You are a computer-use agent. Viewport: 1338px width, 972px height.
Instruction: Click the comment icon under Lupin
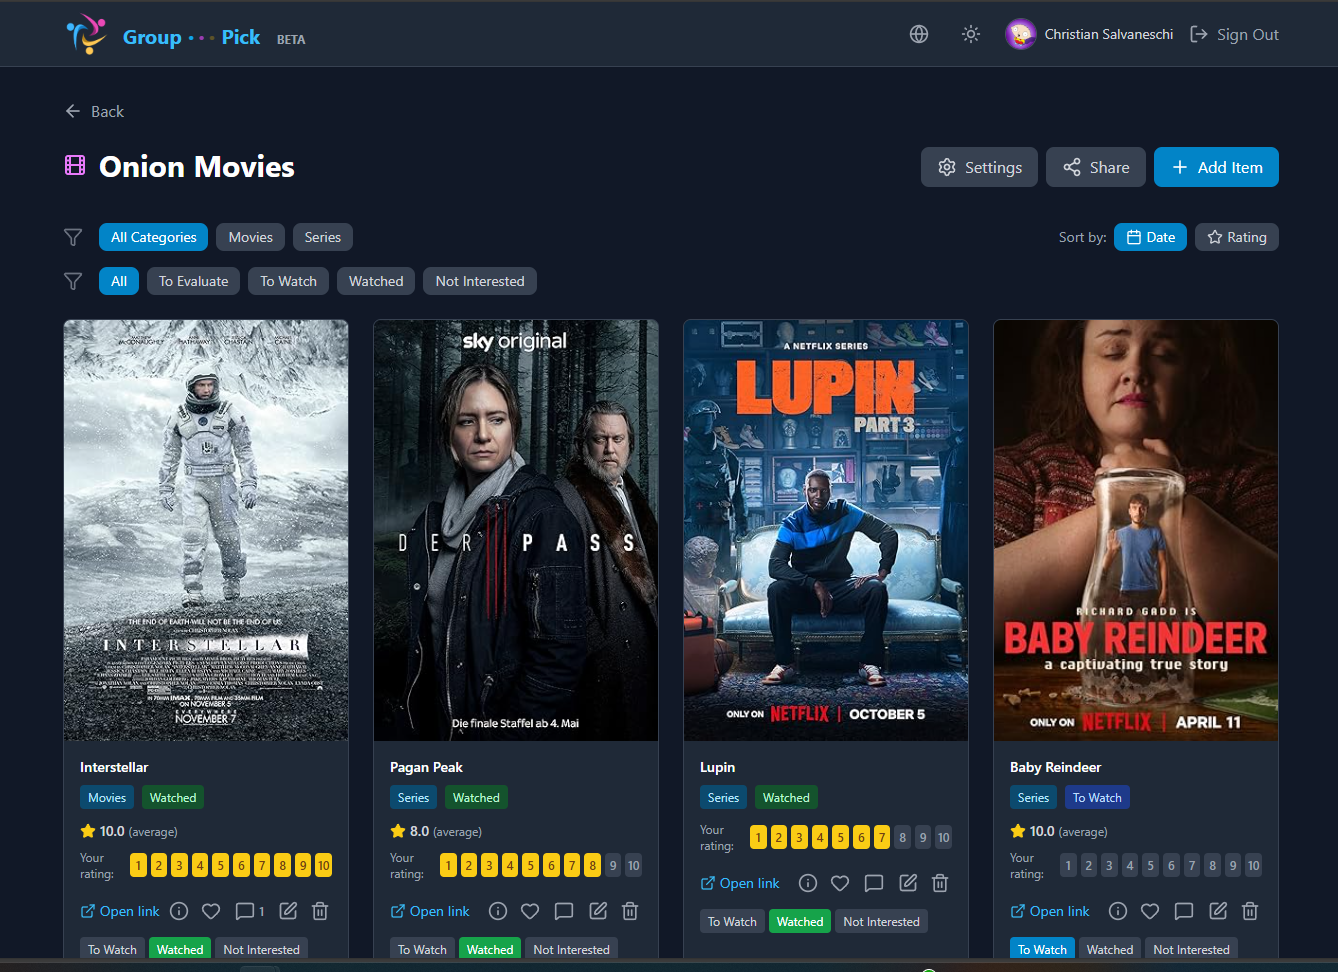874,883
